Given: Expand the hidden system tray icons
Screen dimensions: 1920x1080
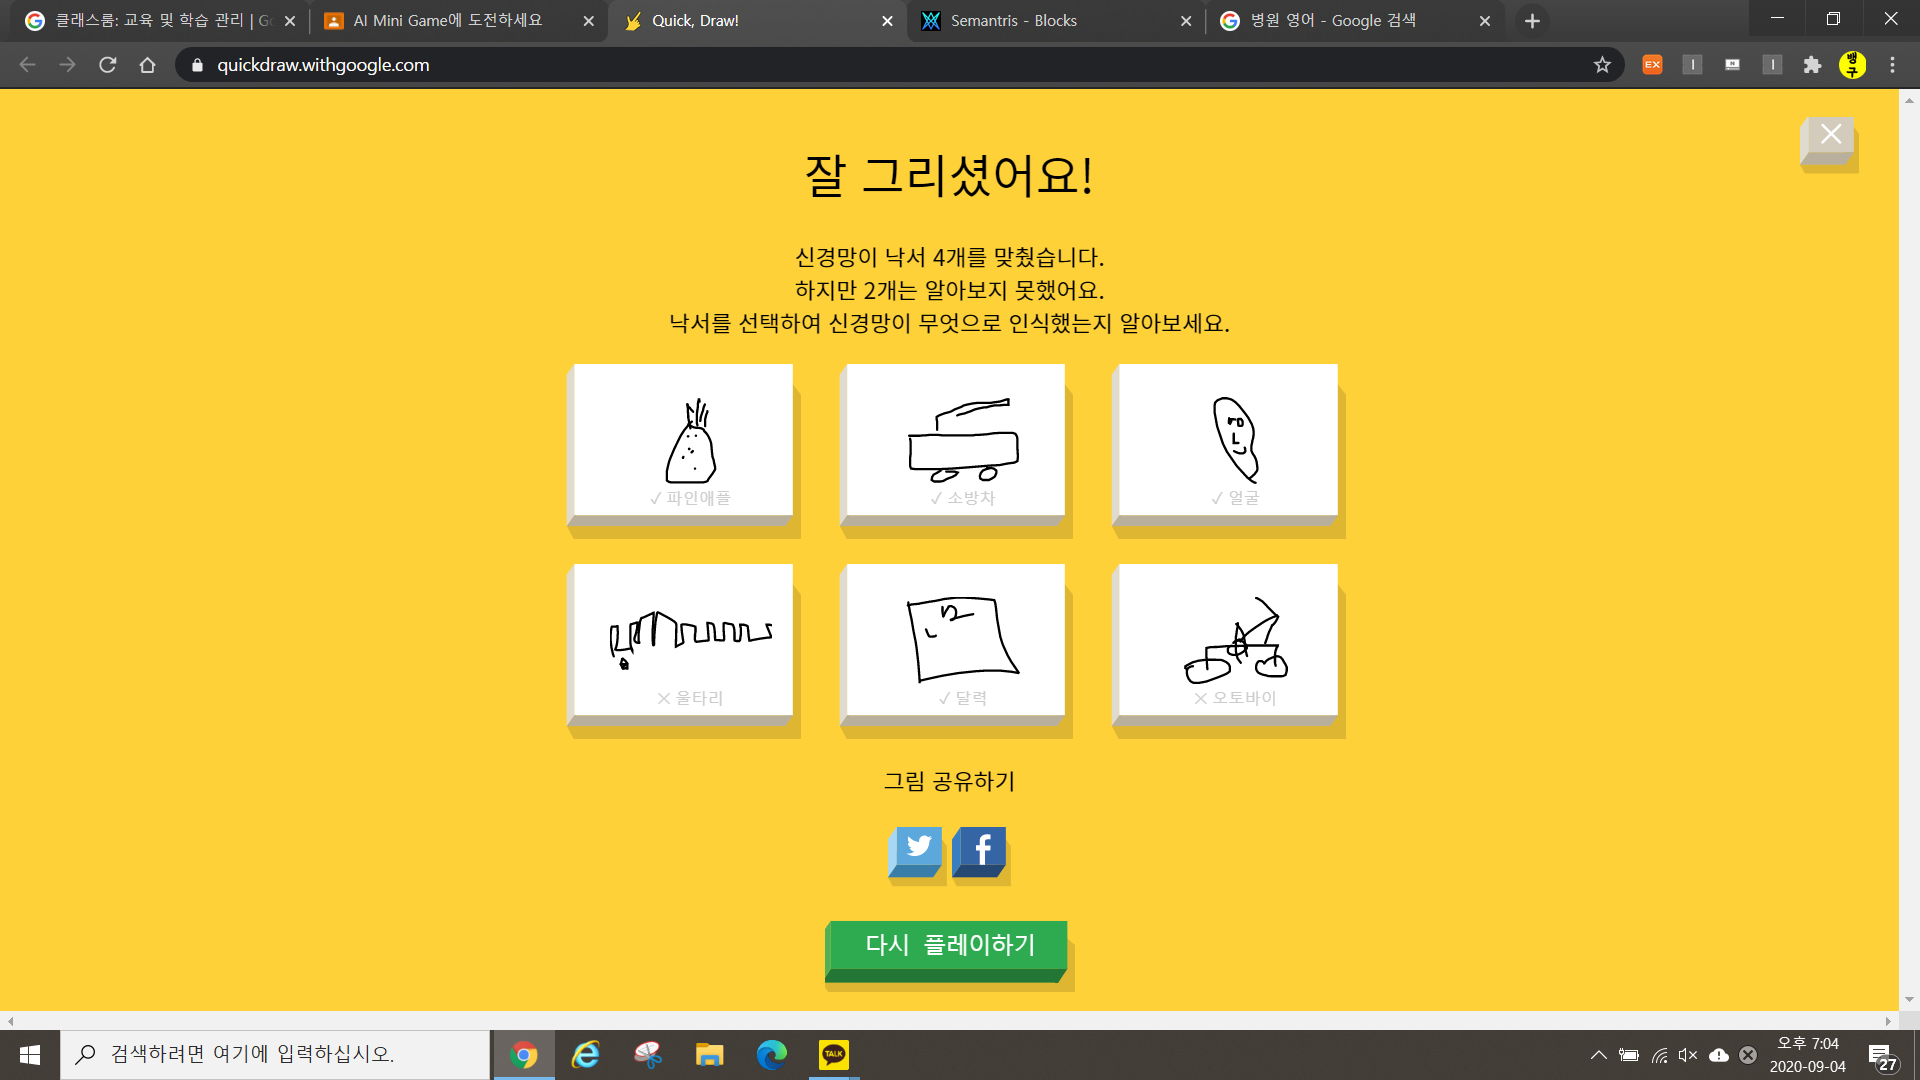Looking at the screenshot, I should pyautogui.click(x=1598, y=1055).
